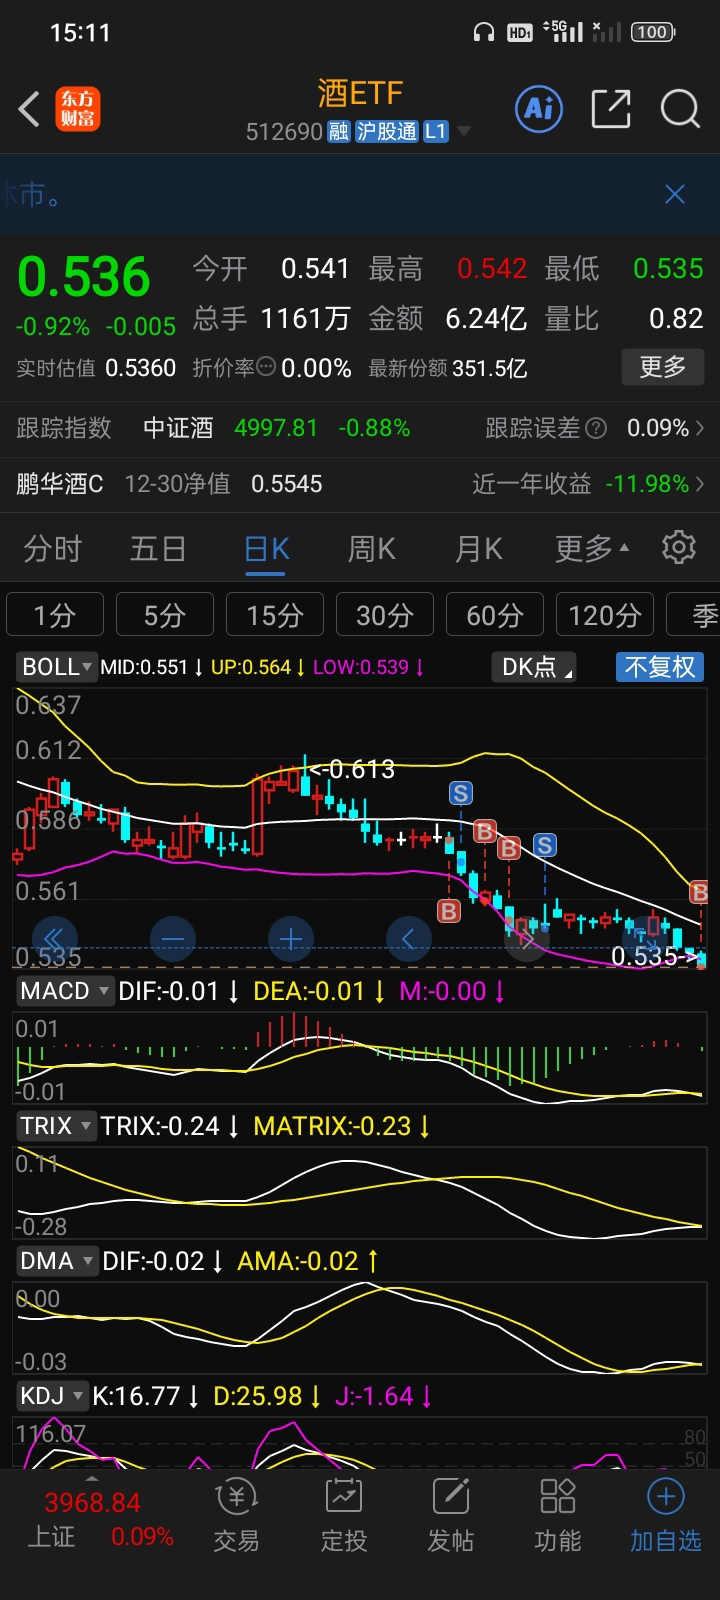Zoom in chart with plus icon
This screenshot has height=1600, width=720.
(x=291, y=939)
